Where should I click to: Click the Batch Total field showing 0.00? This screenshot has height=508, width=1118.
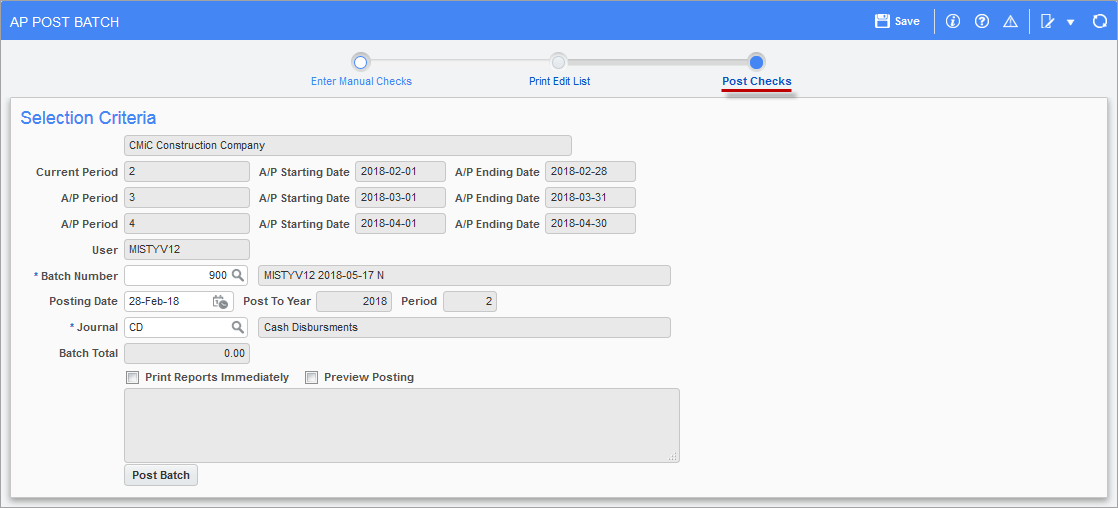click(187, 353)
